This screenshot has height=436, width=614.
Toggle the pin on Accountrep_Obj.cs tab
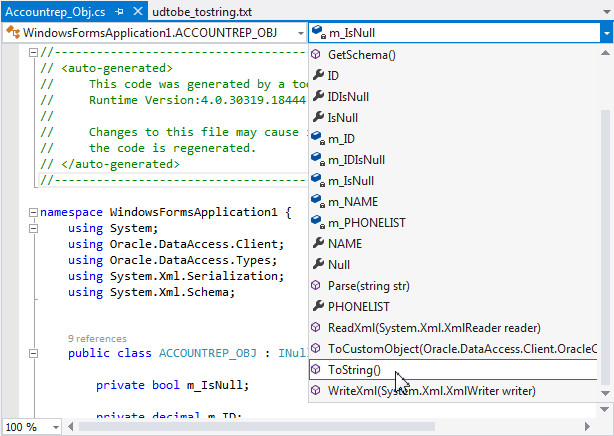119,12
